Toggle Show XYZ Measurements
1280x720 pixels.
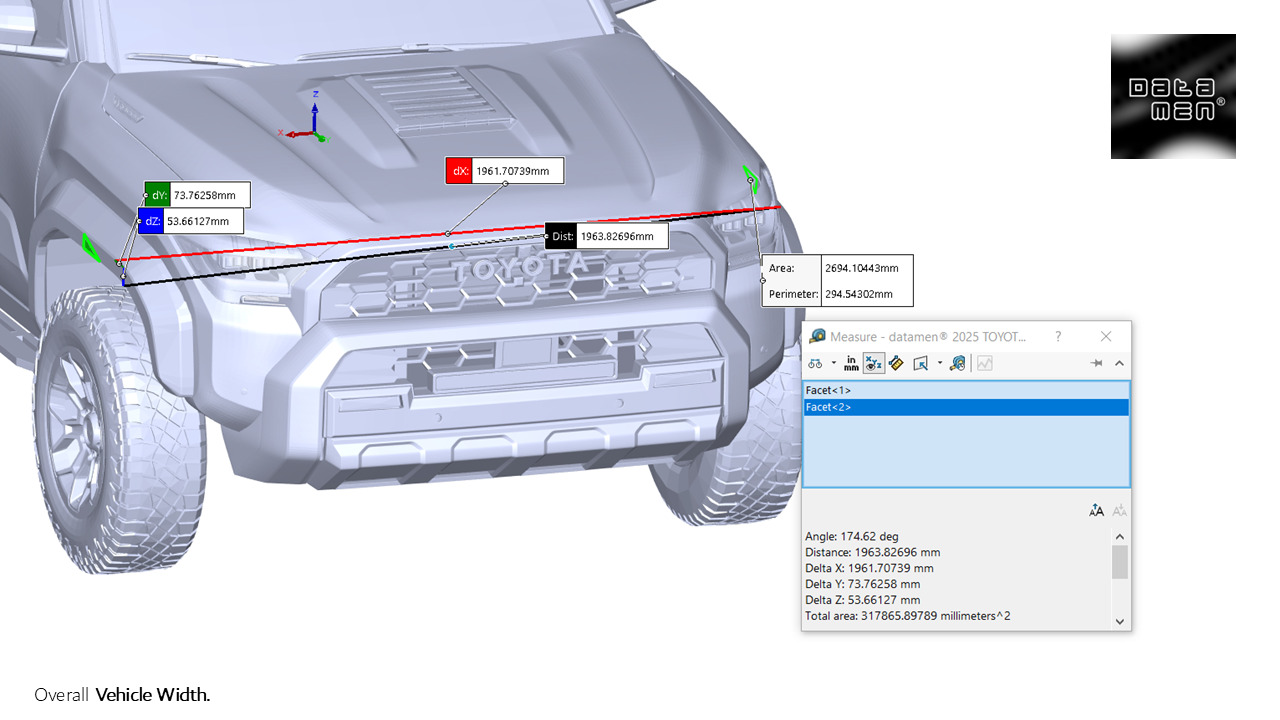[x=874, y=363]
